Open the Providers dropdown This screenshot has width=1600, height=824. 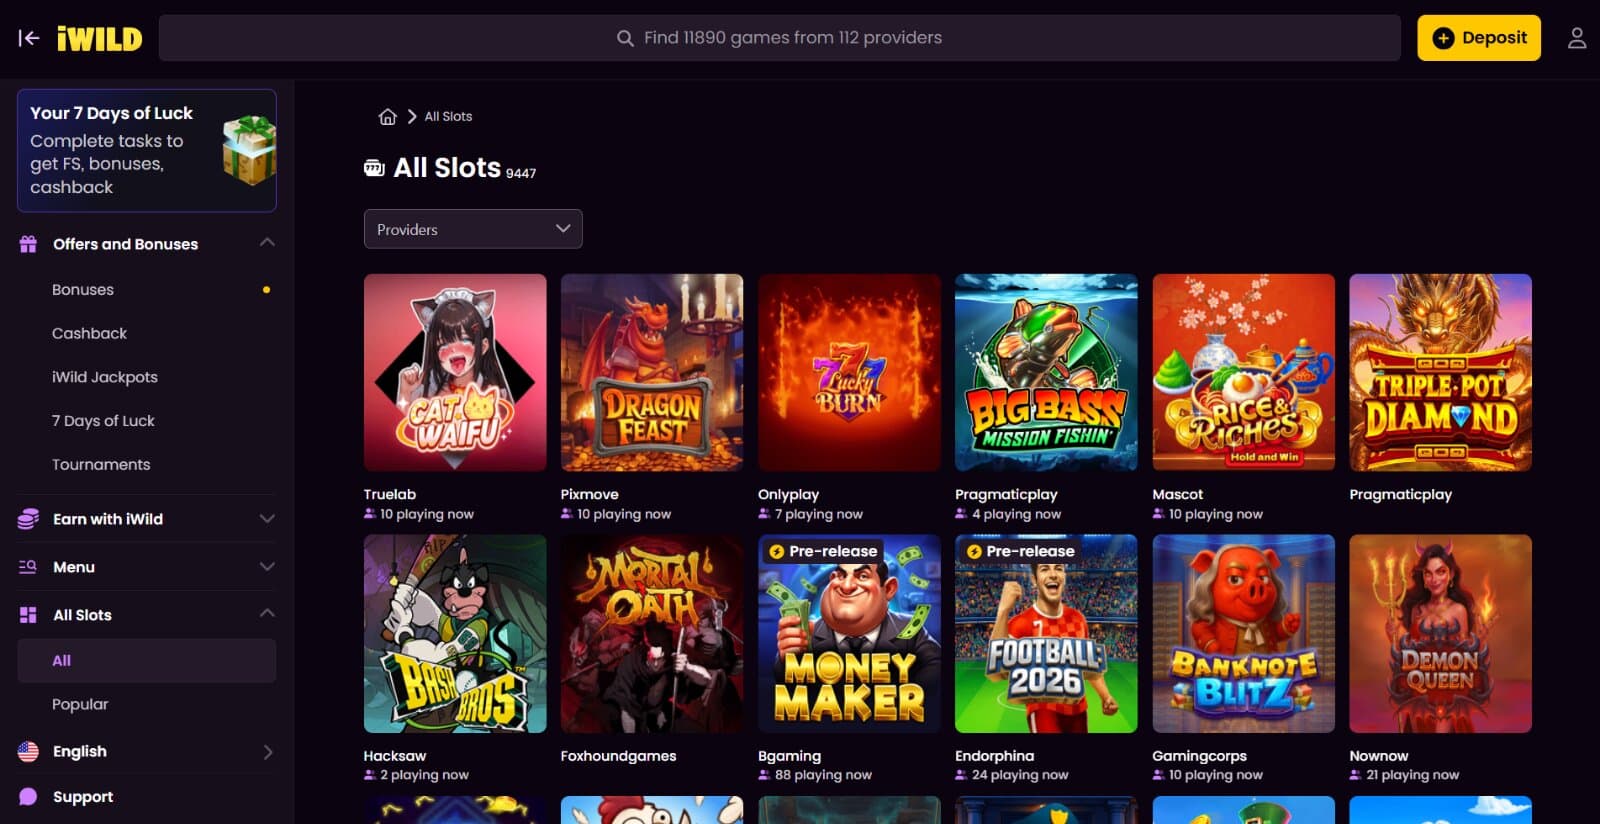[473, 229]
